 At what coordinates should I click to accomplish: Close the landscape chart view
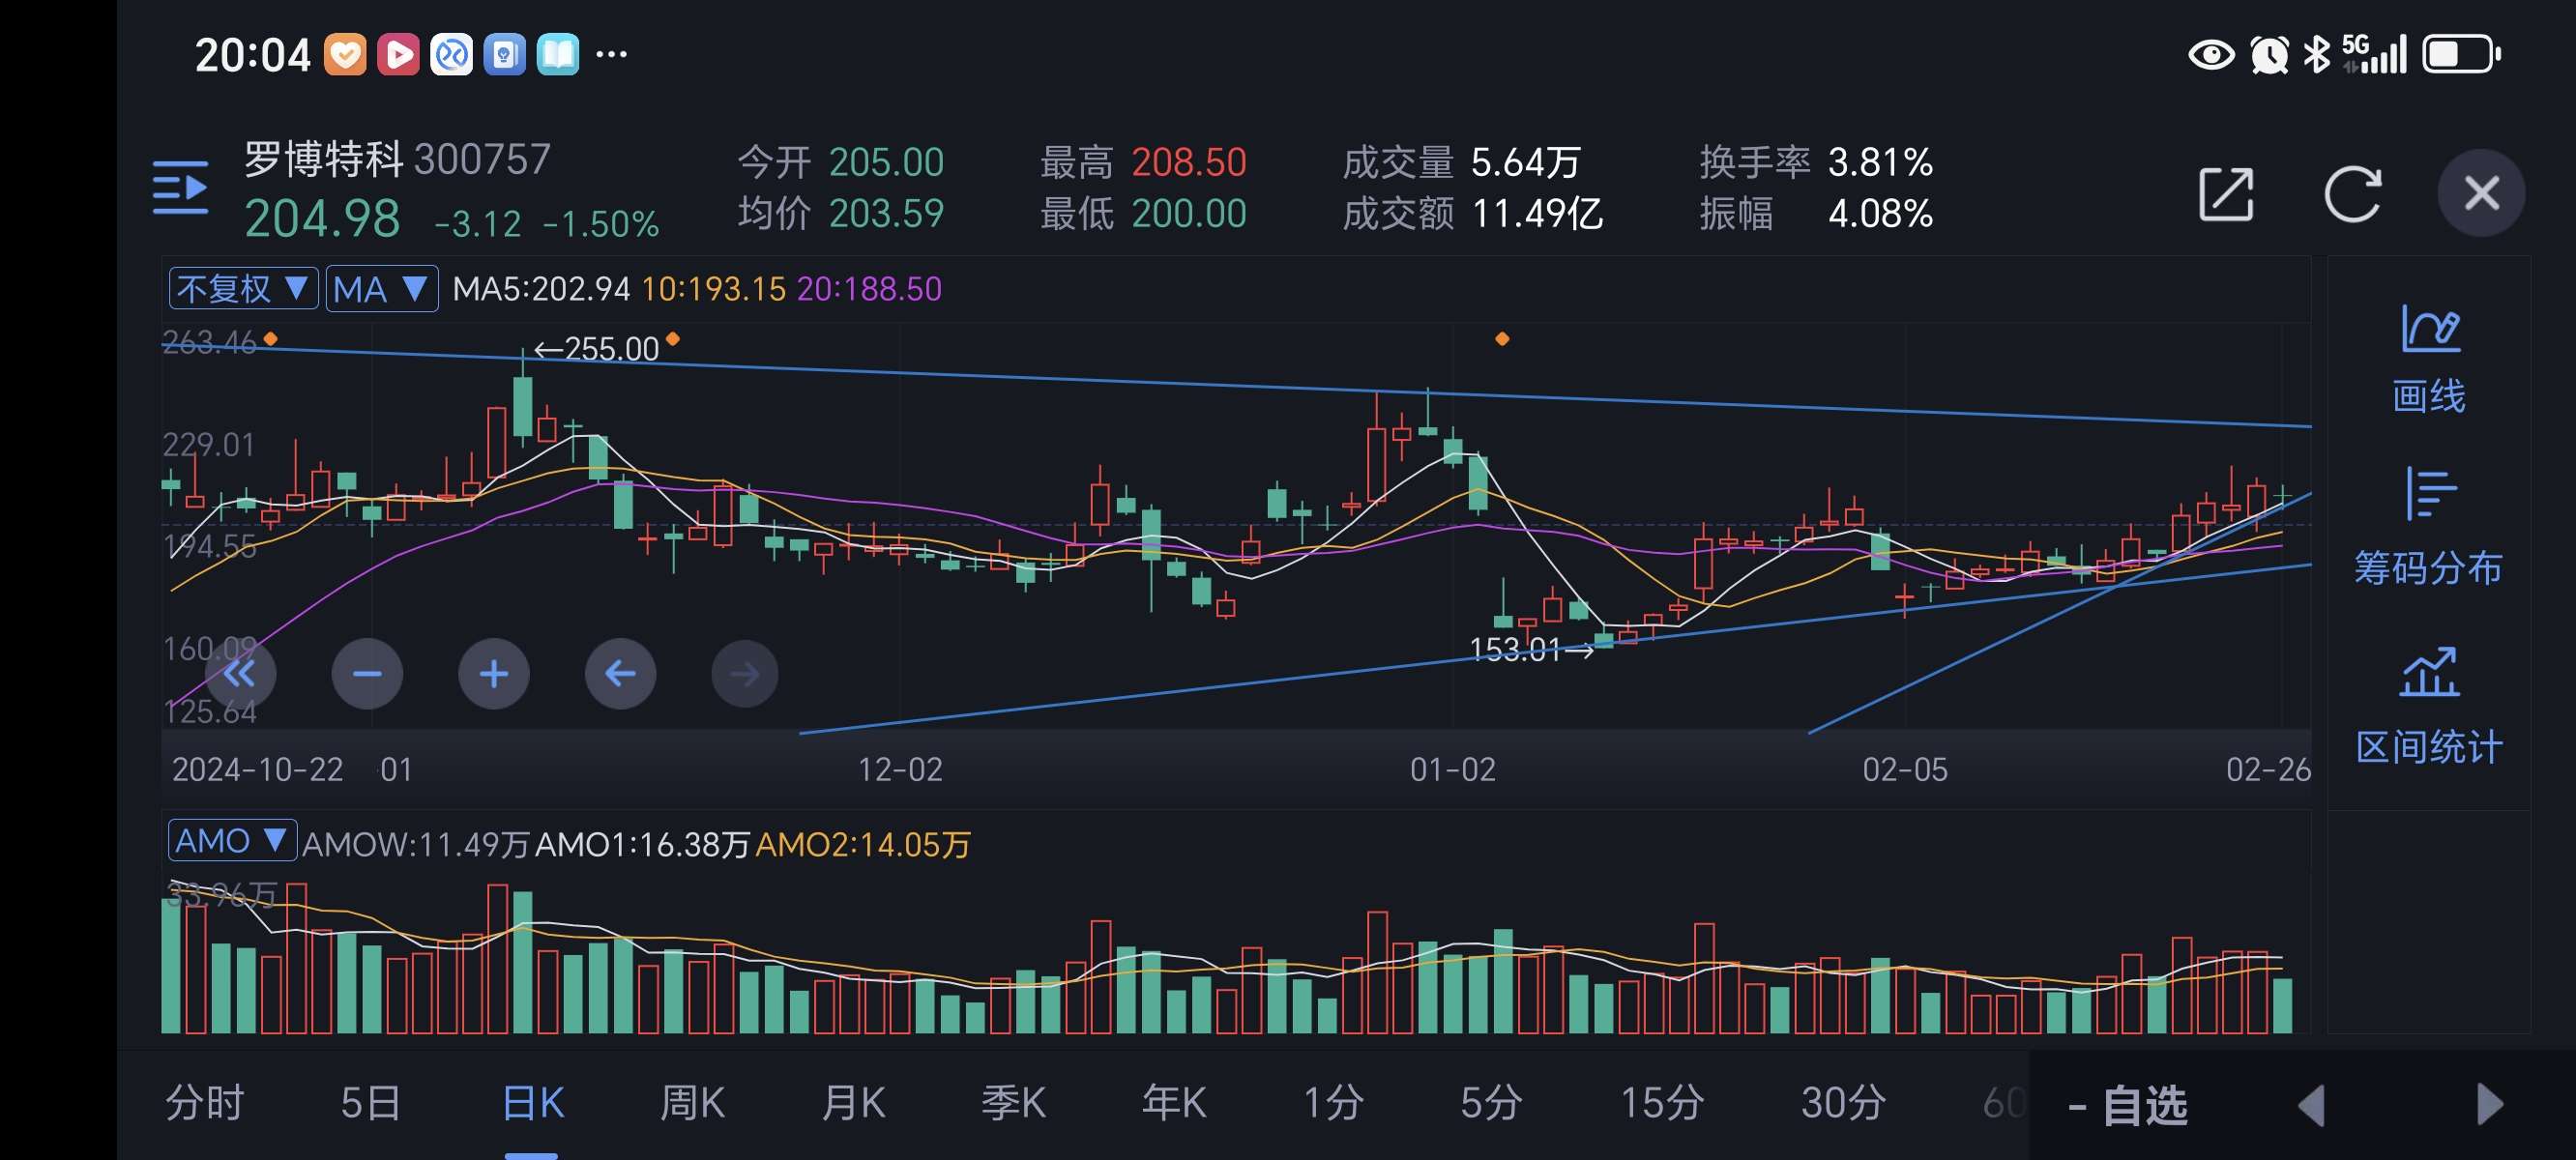pos(2481,193)
